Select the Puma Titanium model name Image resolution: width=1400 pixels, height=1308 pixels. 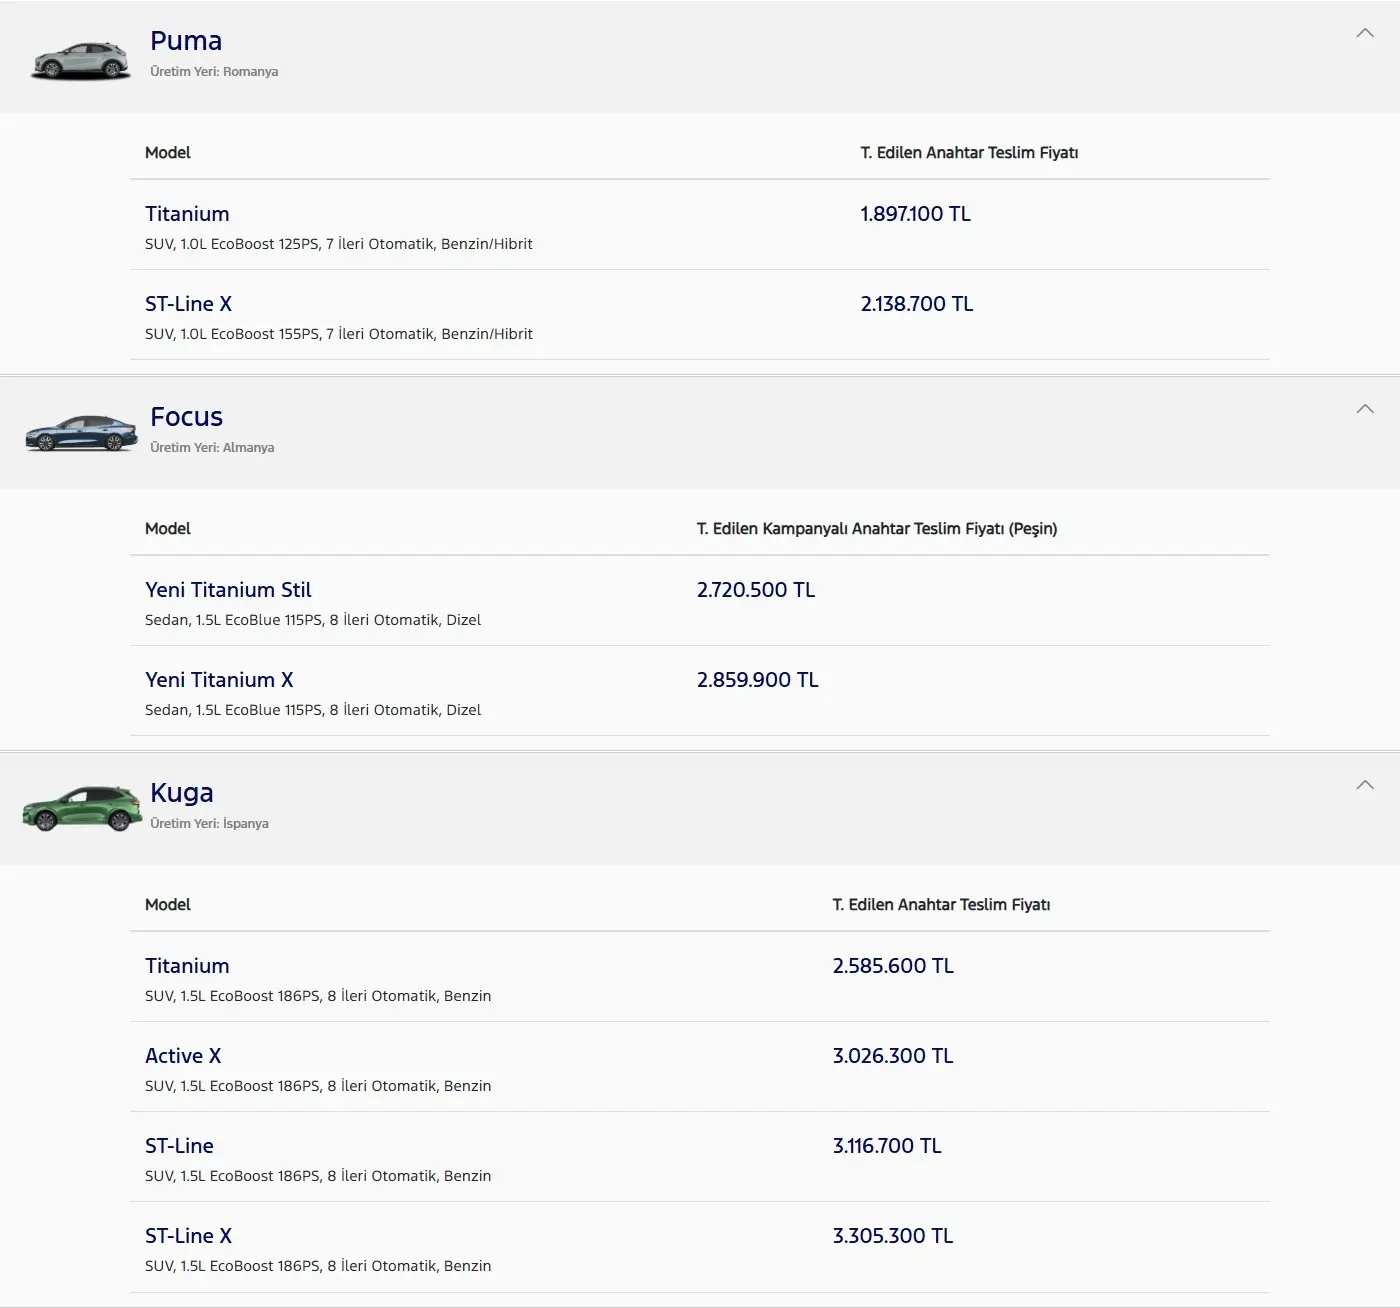click(x=187, y=214)
